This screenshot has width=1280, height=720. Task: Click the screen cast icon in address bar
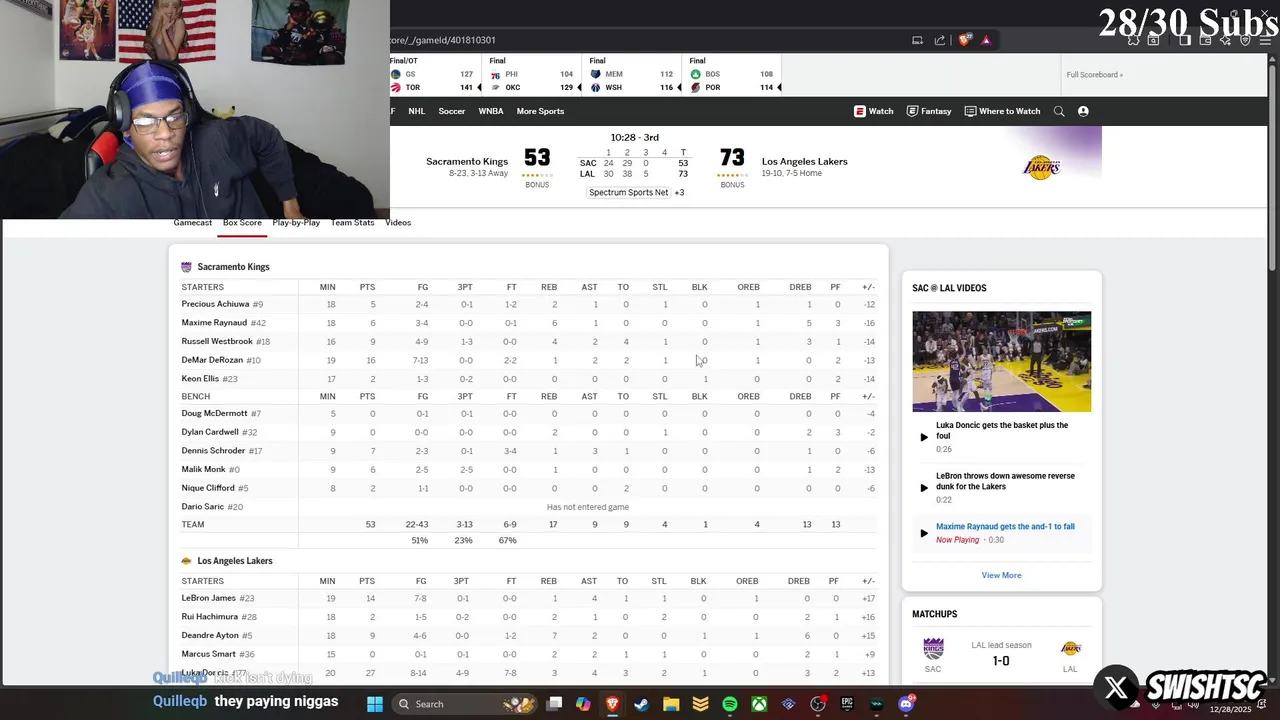point(917,40)
